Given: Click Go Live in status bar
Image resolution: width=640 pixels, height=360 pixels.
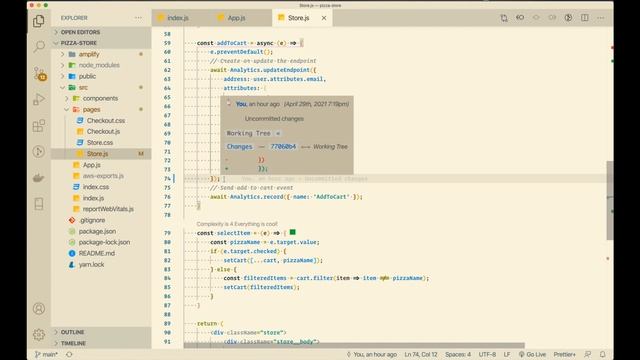Looking at the screenshot, I should pos(532,354).
